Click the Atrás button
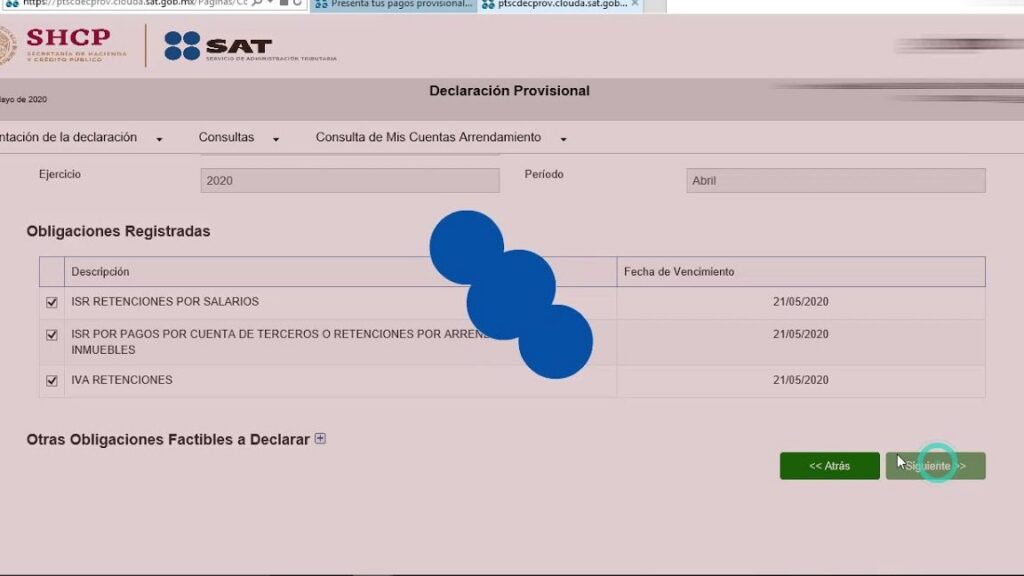 pyautogui.click(x=829, y=466)
